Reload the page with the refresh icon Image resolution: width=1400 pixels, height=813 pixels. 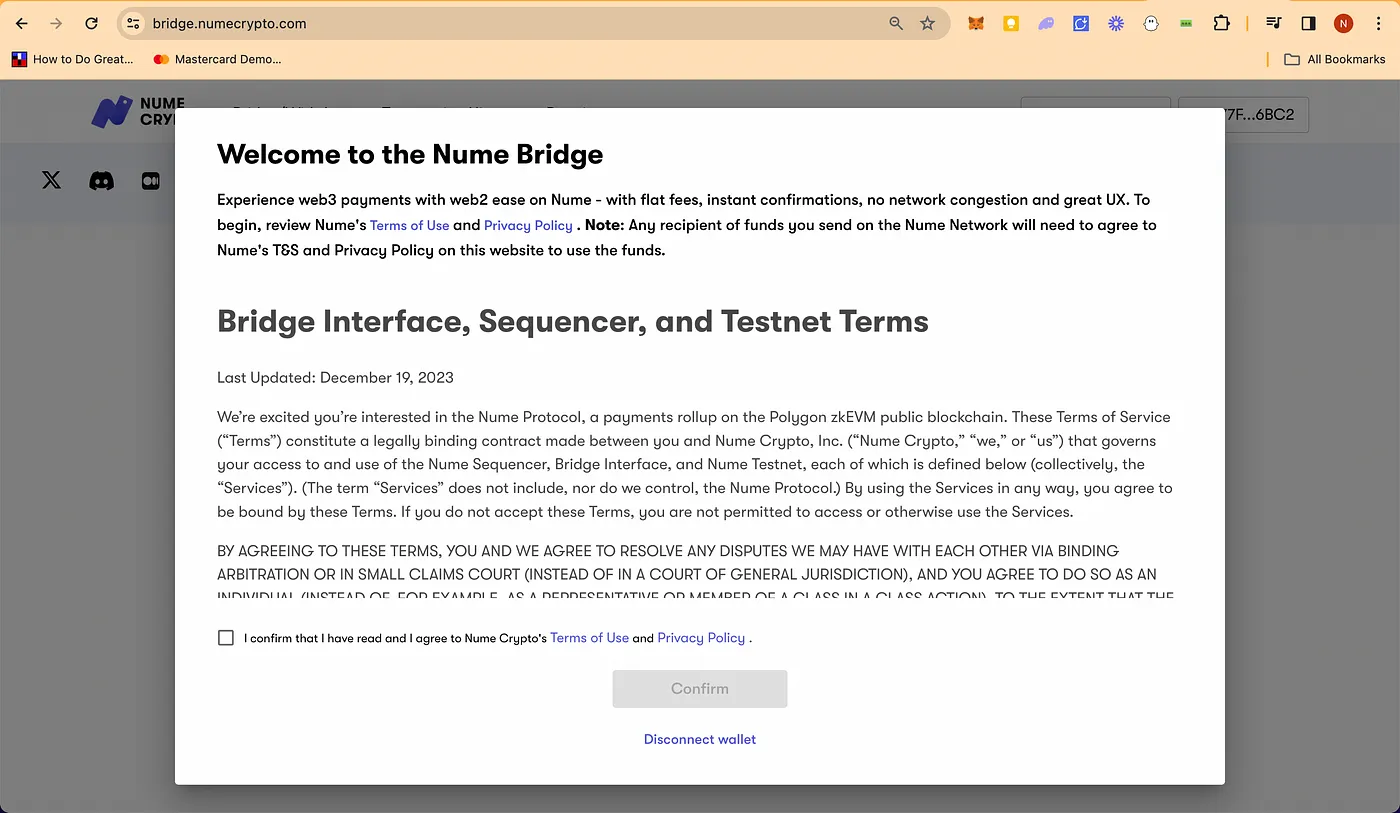click(x=91, y=23)
